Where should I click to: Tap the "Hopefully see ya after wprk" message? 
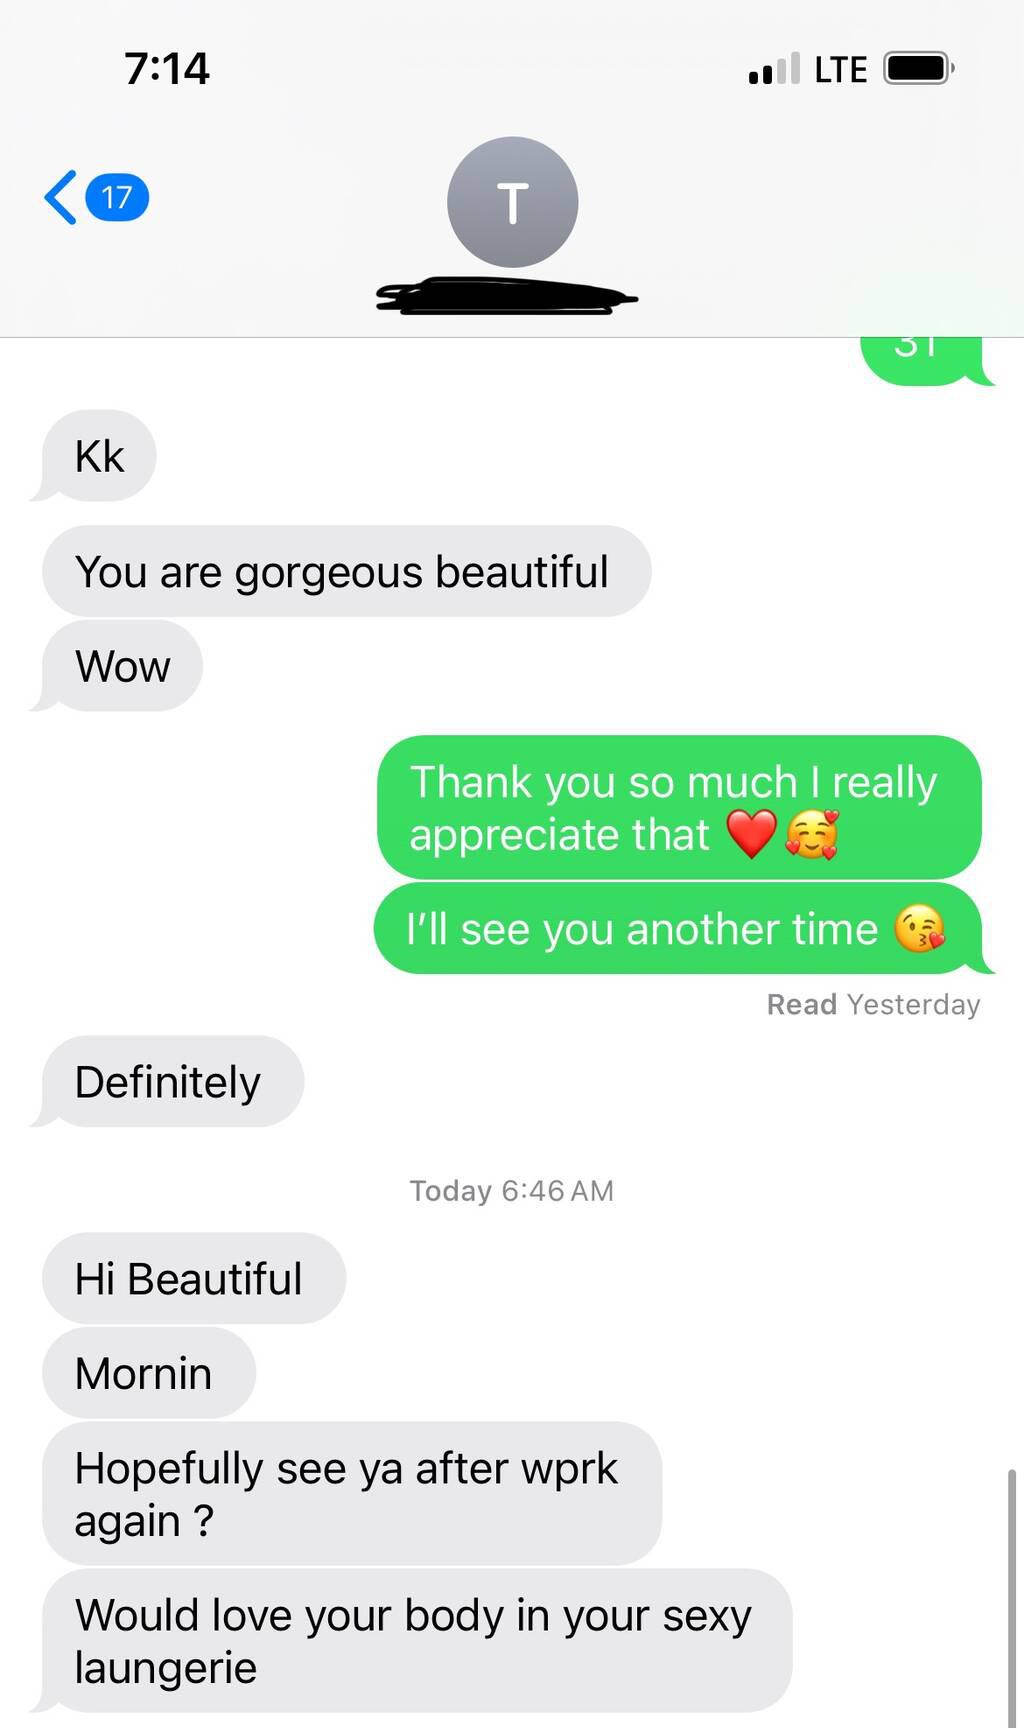352,1493
